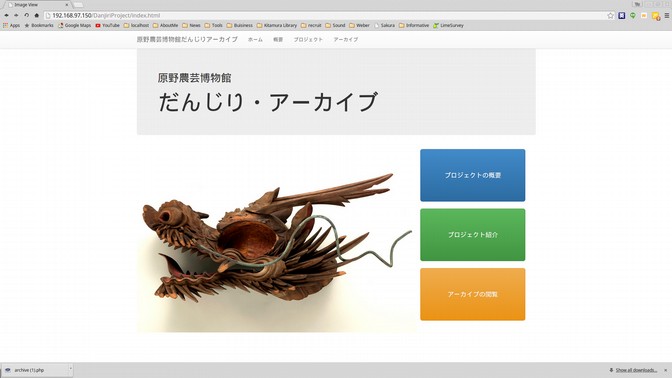Viewport: 672px width, 378px height.
Task: Close the Image View tab
Action: coord(67,5)
